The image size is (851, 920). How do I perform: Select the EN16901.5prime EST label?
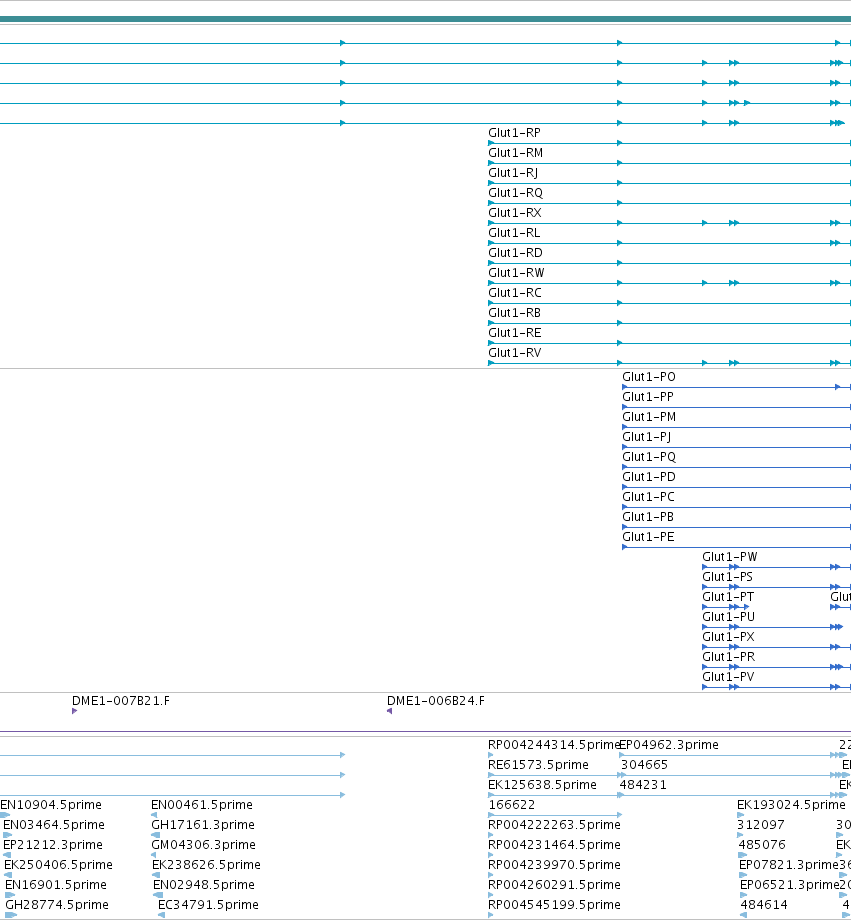point(56,884)
